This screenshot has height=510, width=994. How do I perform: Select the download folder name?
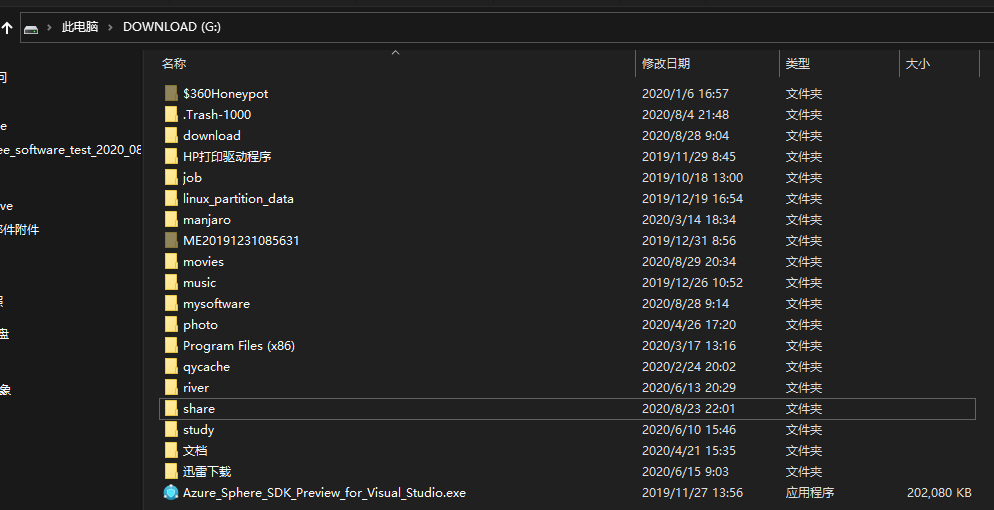[x=212, y=136]
